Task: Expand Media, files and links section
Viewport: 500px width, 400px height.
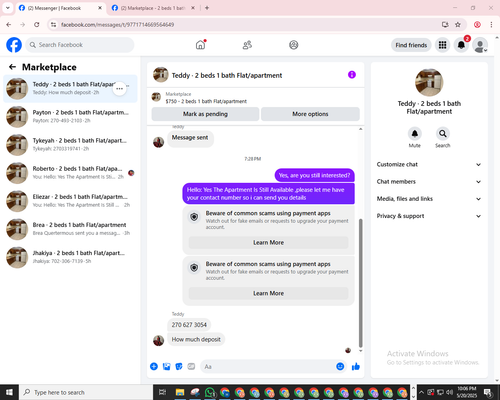Action: (429, 199)
